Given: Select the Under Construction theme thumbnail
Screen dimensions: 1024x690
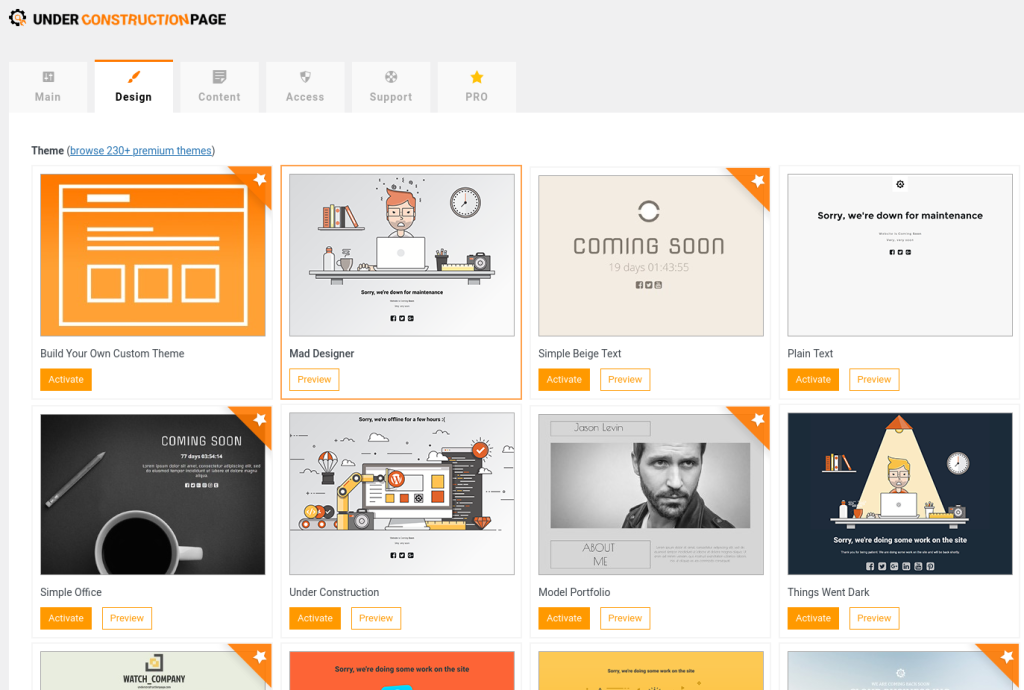Looking at the screenshot, I should point(402,494).
